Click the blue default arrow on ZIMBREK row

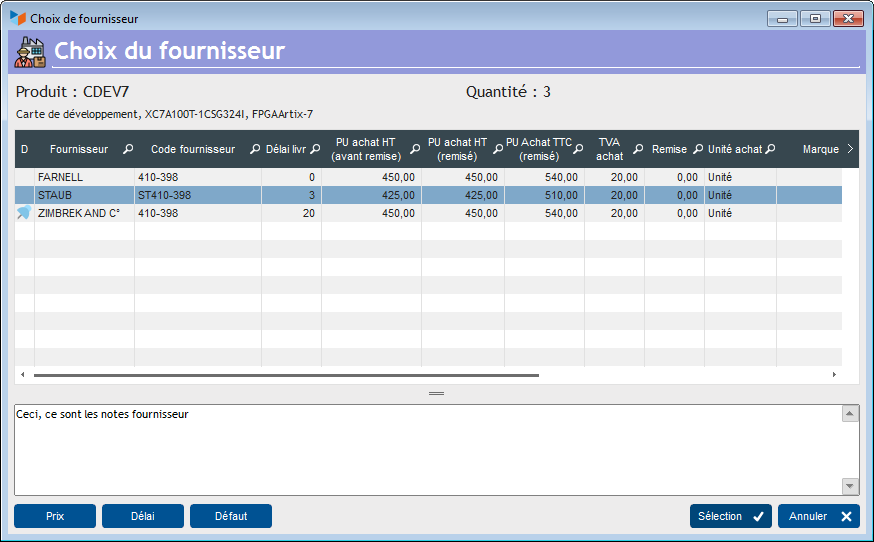(x=24, y=213)
